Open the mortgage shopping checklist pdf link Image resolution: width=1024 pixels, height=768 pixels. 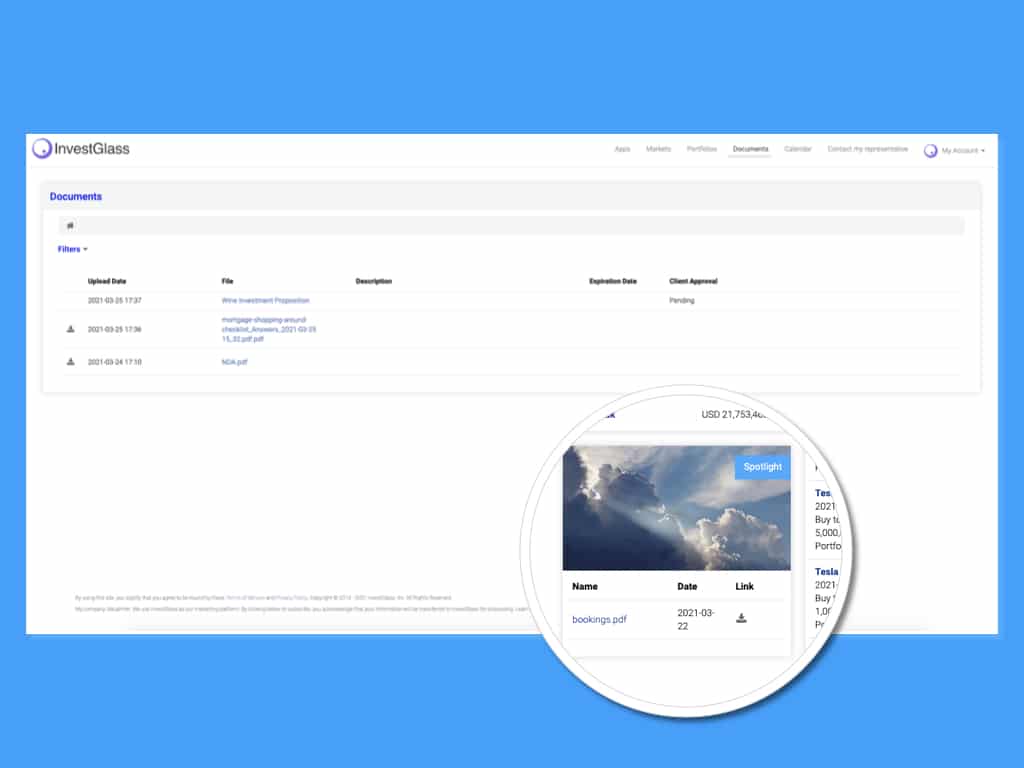(268, 330)
